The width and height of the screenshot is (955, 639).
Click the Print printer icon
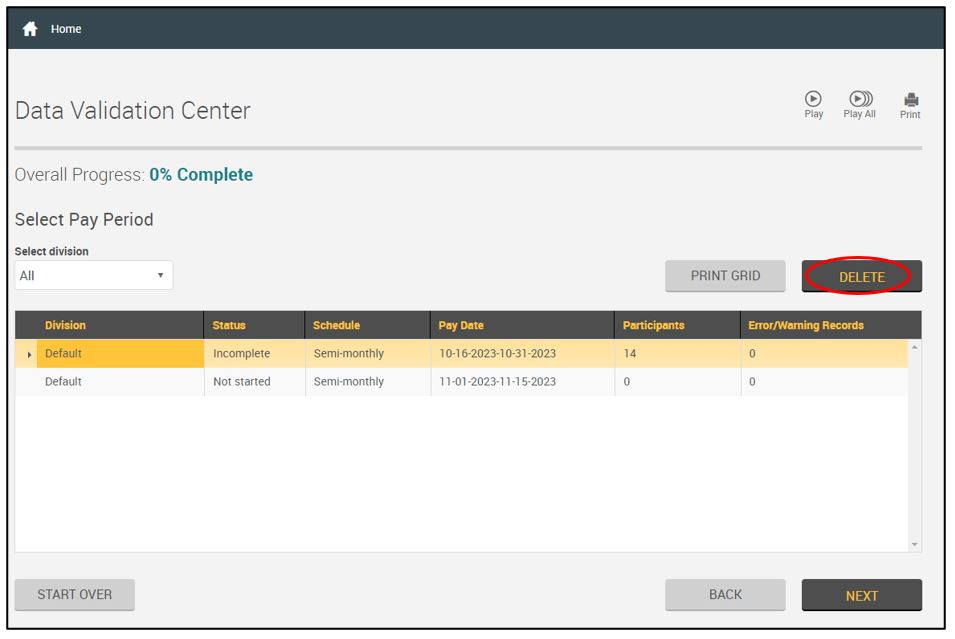tap(910, 100)
